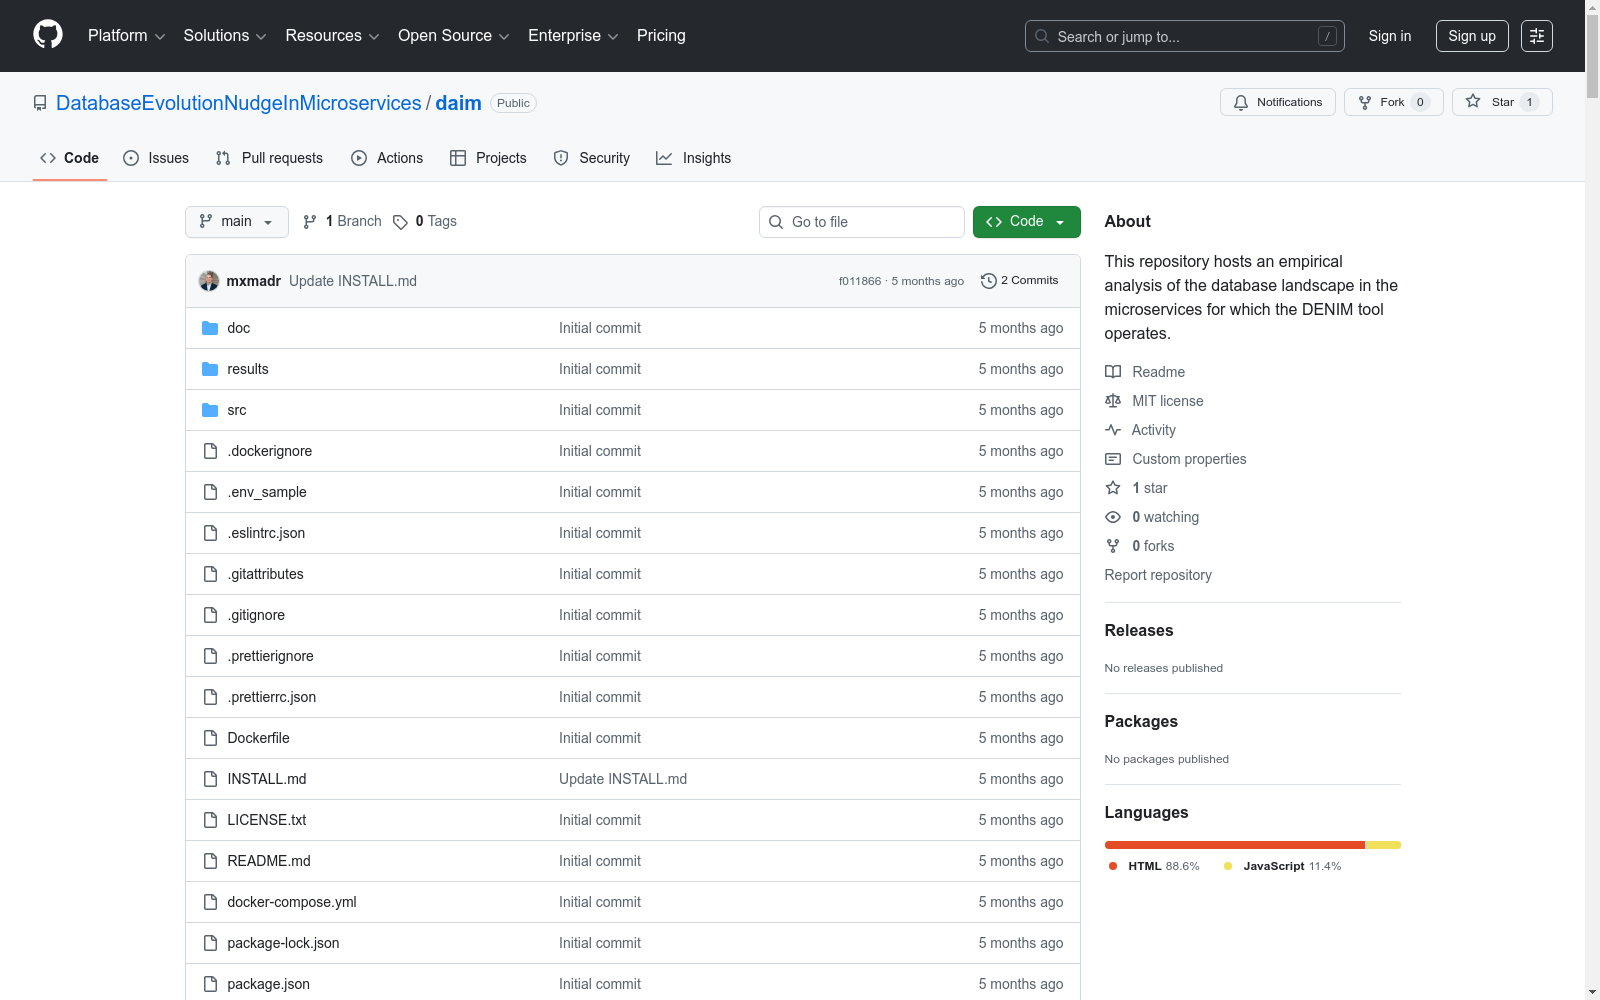This screenshot has width=1600, height=1000.
Task: Open the Insights tab
Action: [x=693, y=158]
